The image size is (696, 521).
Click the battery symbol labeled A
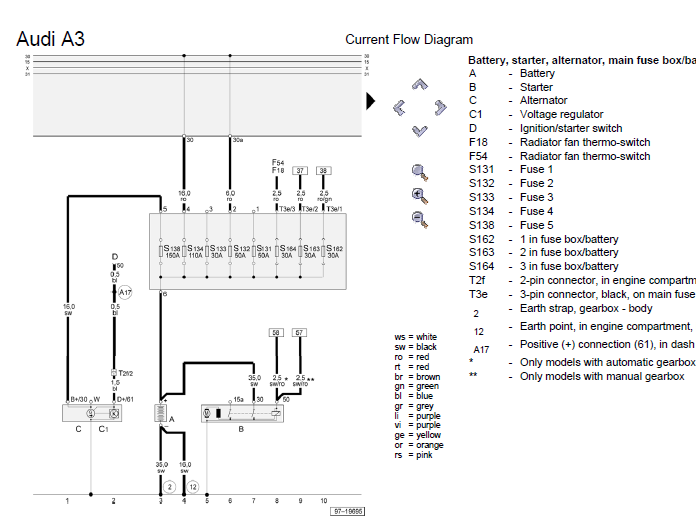[x=160, y=413]
